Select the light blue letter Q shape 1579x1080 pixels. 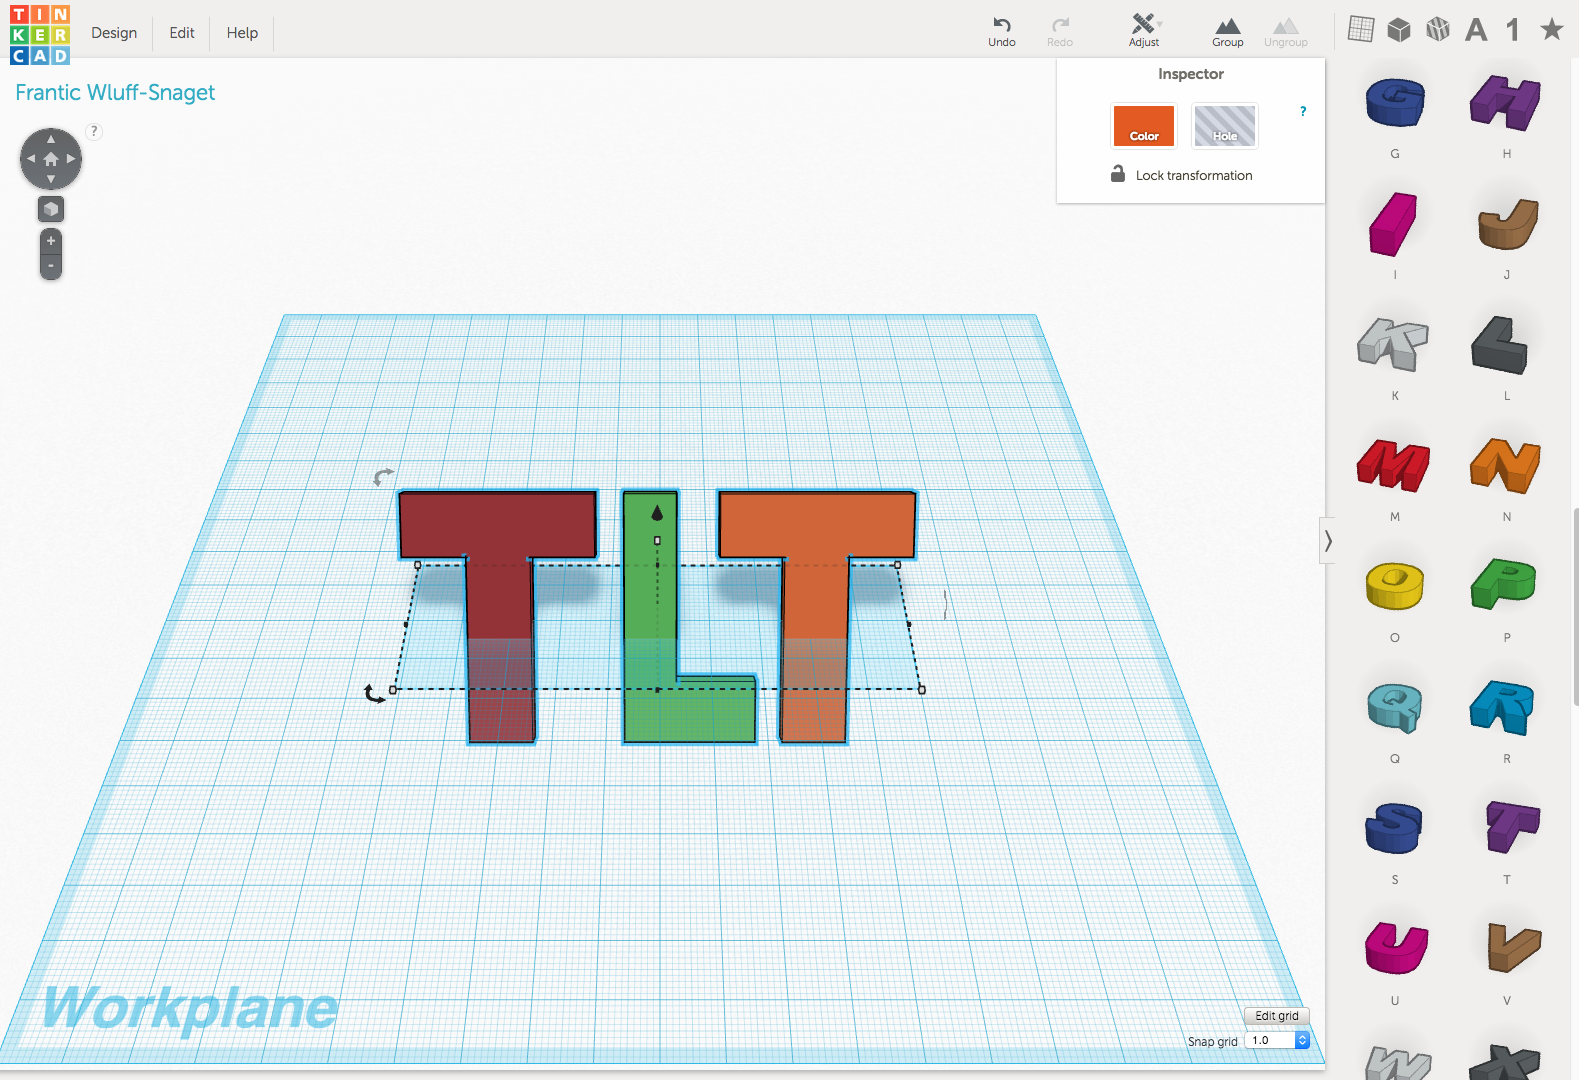(x=1395, y=708)
